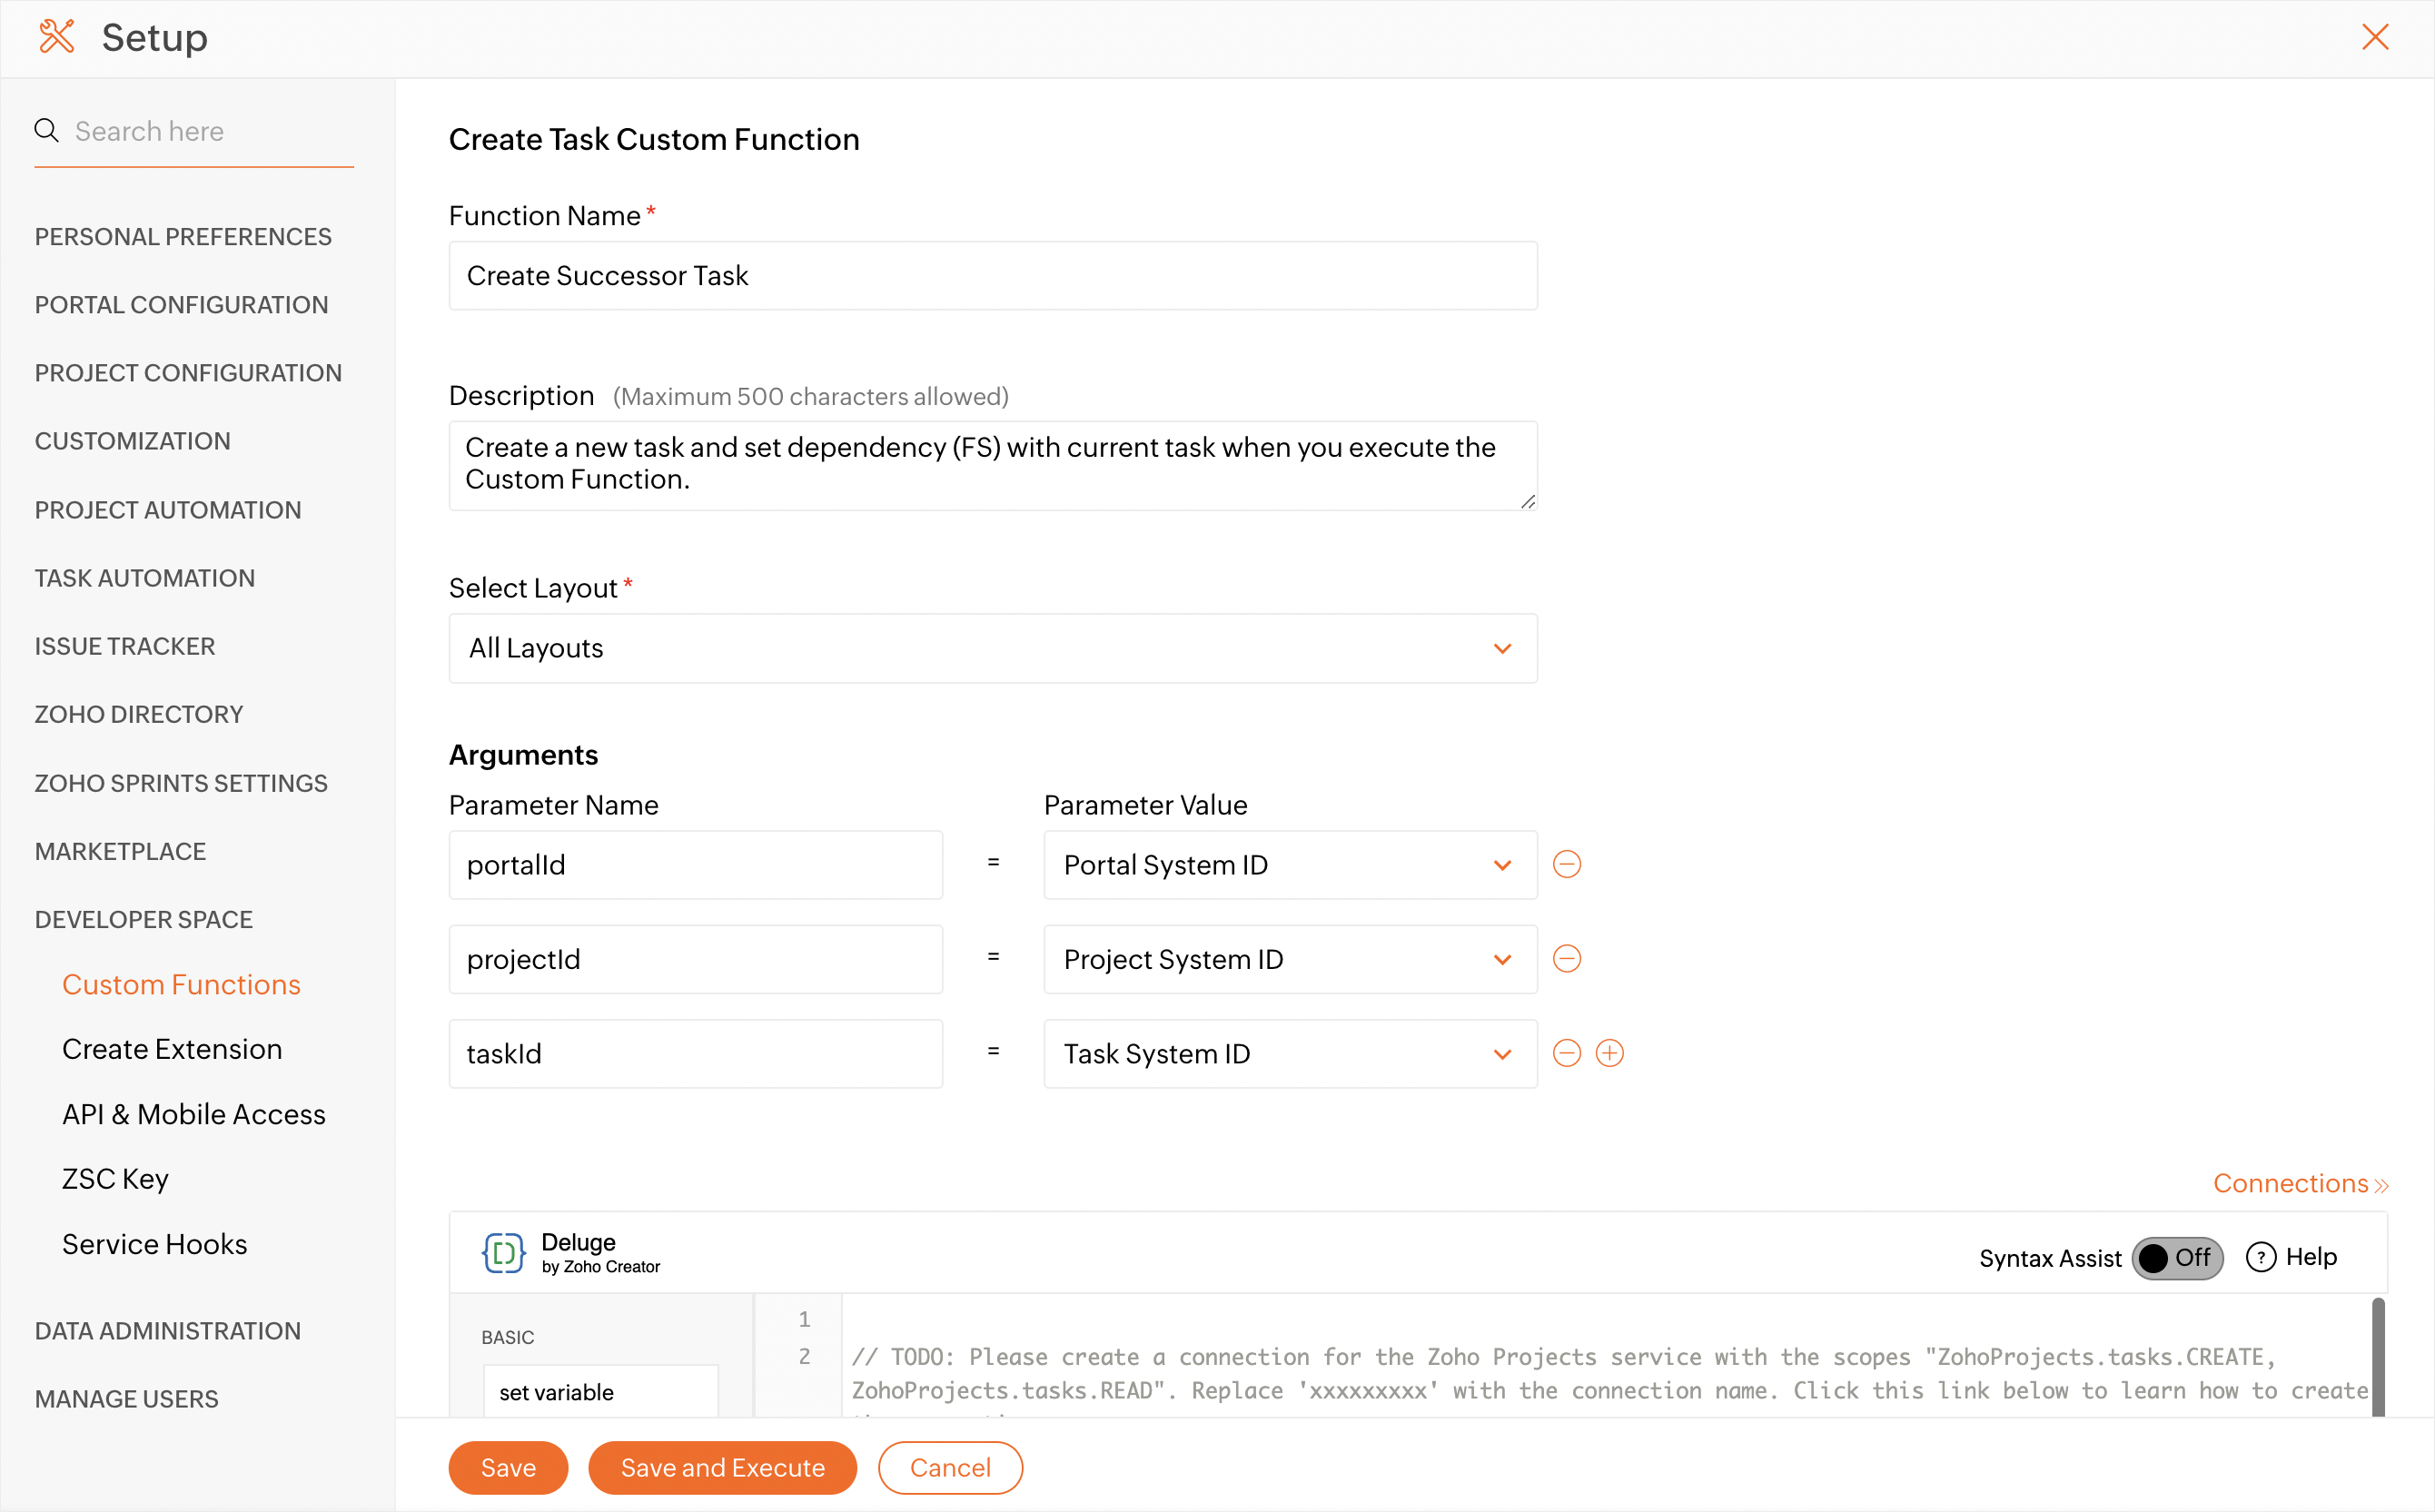The height and width of the screenshot is (1512, 2435).
Task: Click the Help question mark icon
Action: pos(2260,1257)
